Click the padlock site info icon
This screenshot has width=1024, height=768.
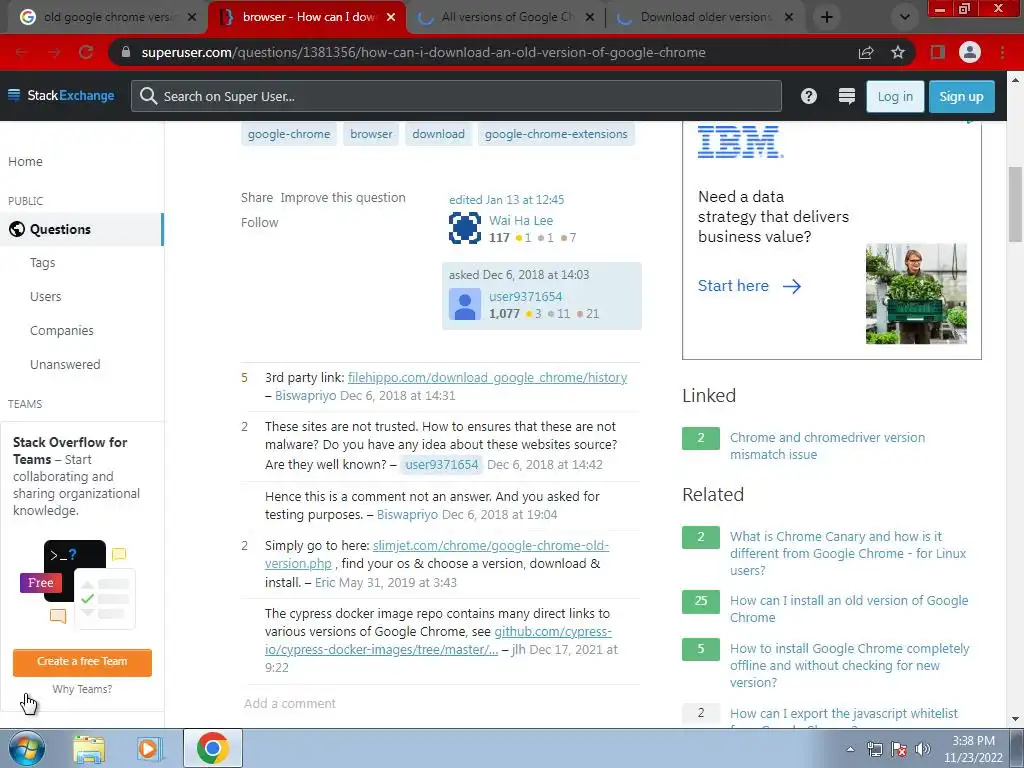point(126,52)
